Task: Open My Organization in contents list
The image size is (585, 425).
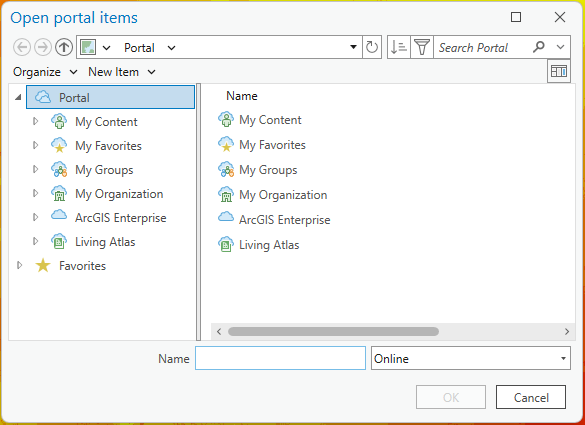Action: pyautogui.click(x=283, y=195)
